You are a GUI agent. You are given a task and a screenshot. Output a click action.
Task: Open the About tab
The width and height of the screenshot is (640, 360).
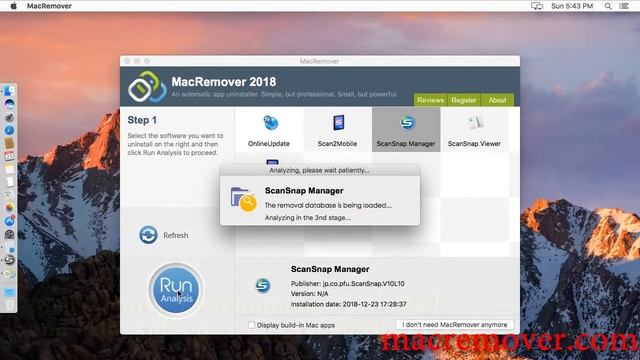(497, 100)
